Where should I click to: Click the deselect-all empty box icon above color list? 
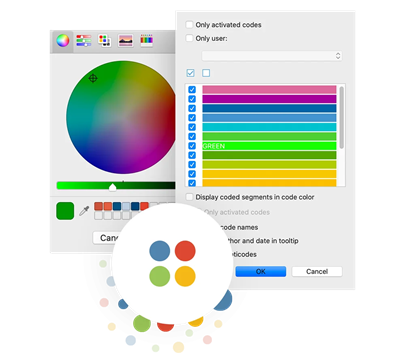[206, 73]
